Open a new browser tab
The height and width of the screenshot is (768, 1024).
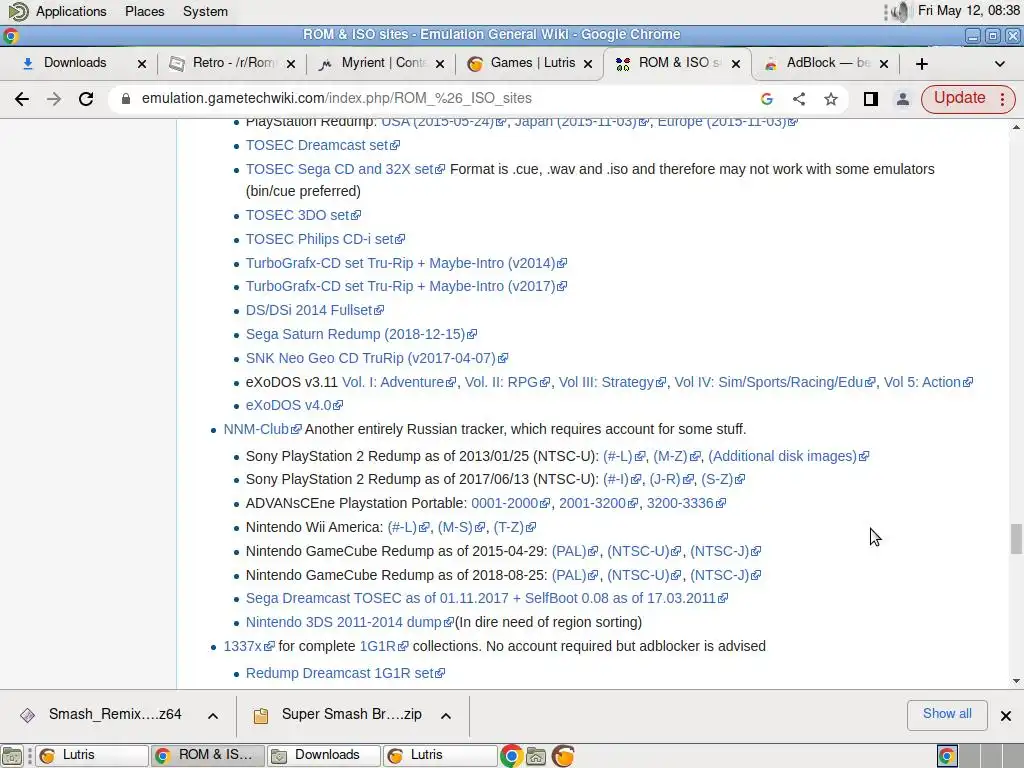pyautogui.click(x=921, y=64)
